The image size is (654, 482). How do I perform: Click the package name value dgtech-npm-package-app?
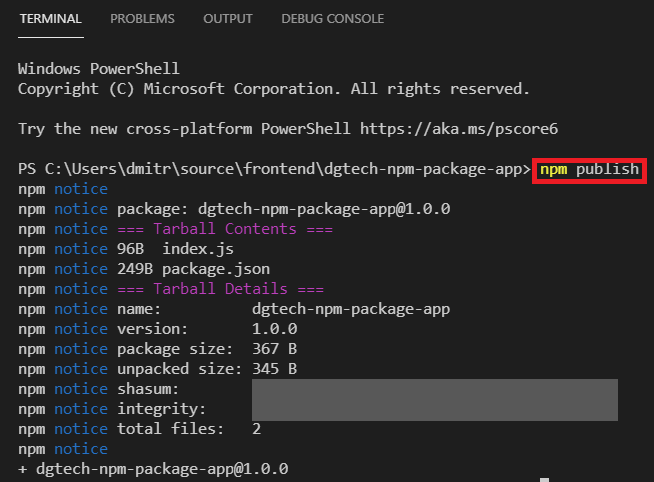(x=350, y=309)
